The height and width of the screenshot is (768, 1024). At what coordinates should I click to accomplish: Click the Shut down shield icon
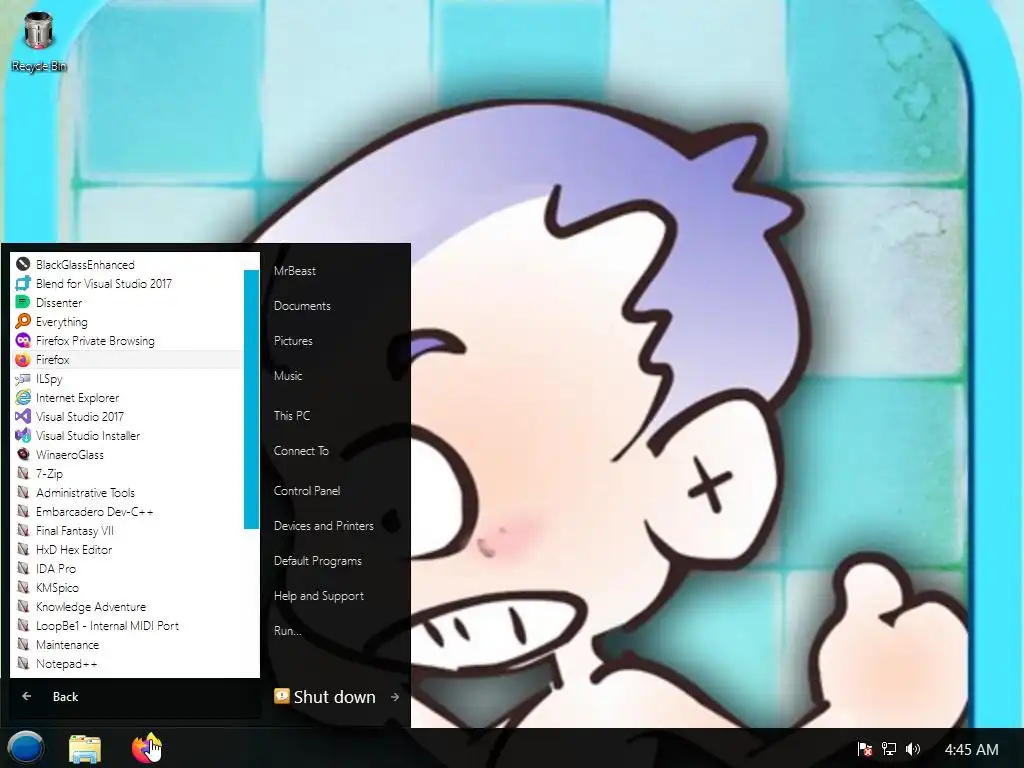[x=281, y=696]
